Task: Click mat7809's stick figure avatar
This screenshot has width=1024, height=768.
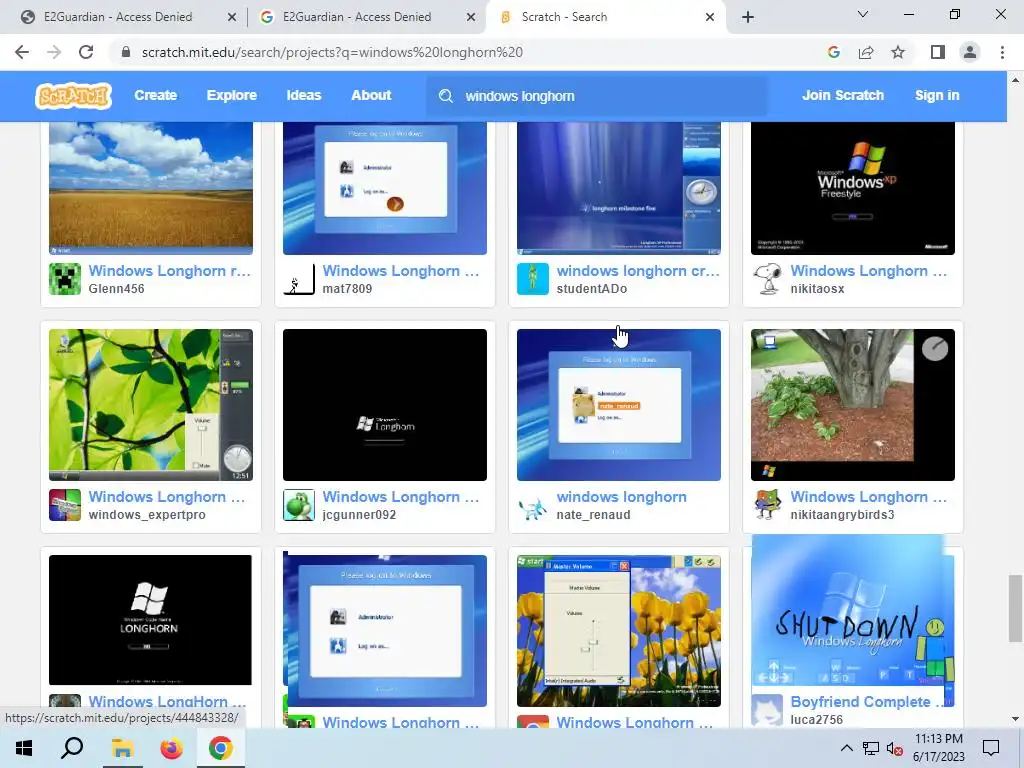Action: (x=299, y=279)
